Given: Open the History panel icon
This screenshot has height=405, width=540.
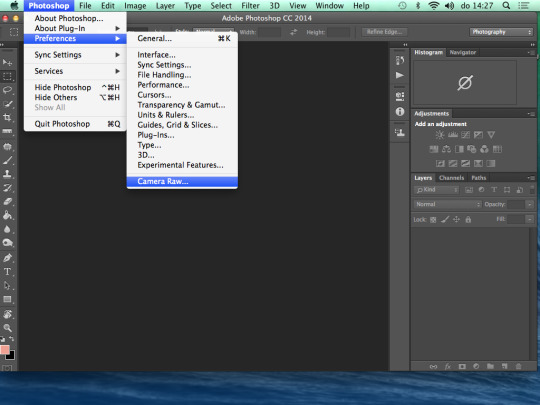Looking at the screenshot, I should coord(400,61).
